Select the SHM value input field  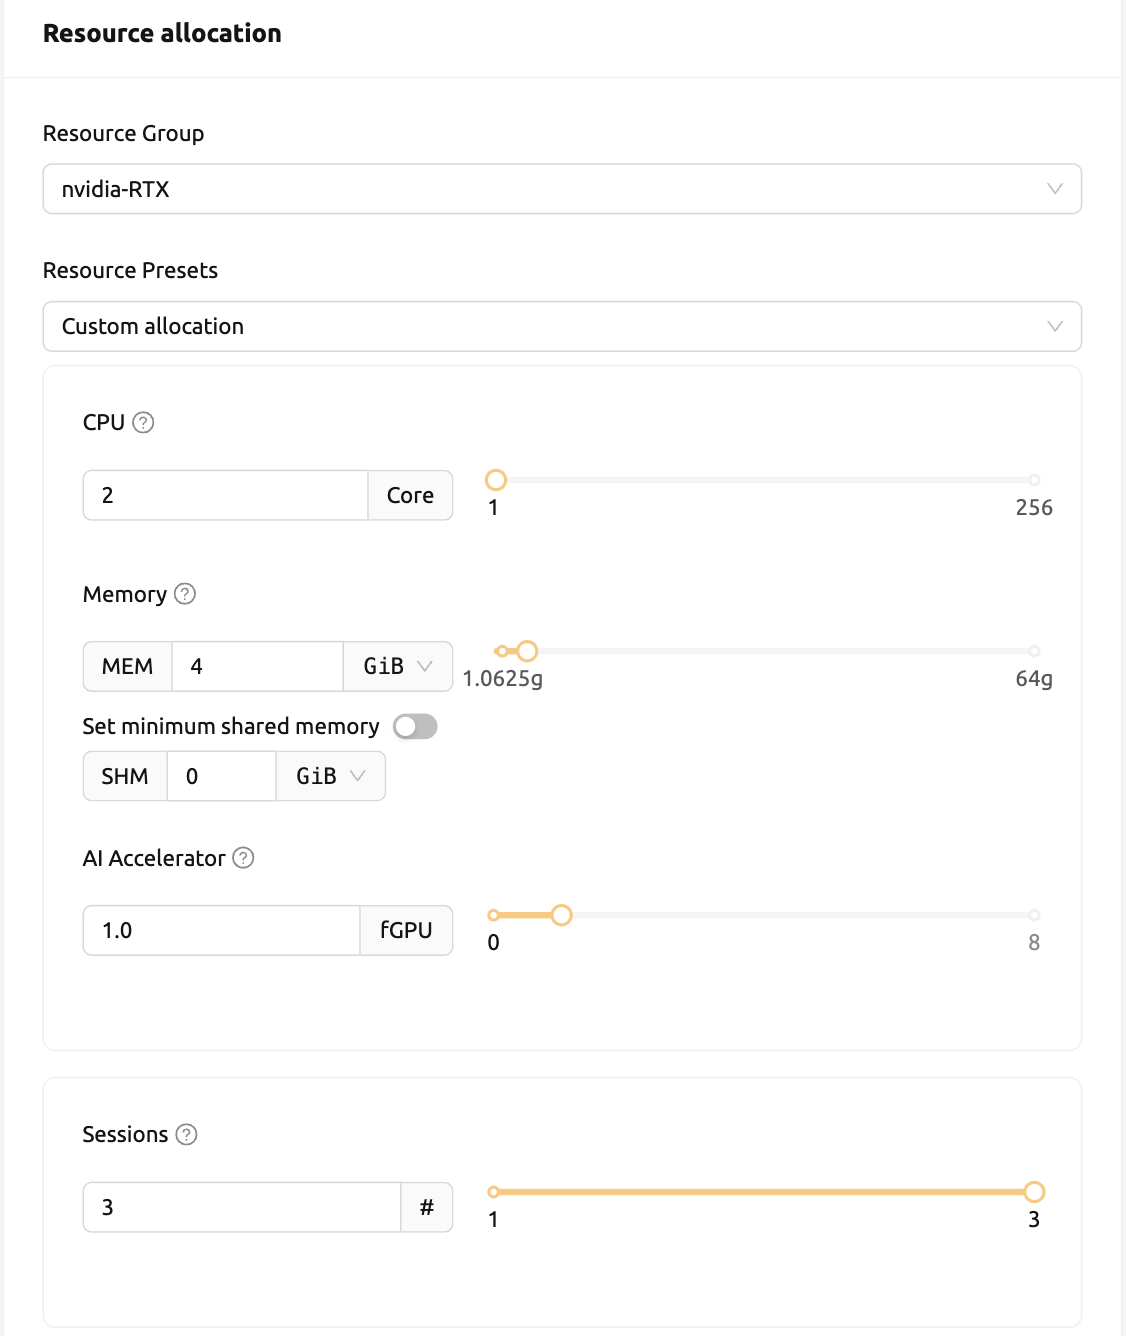[x=222, y=776]
